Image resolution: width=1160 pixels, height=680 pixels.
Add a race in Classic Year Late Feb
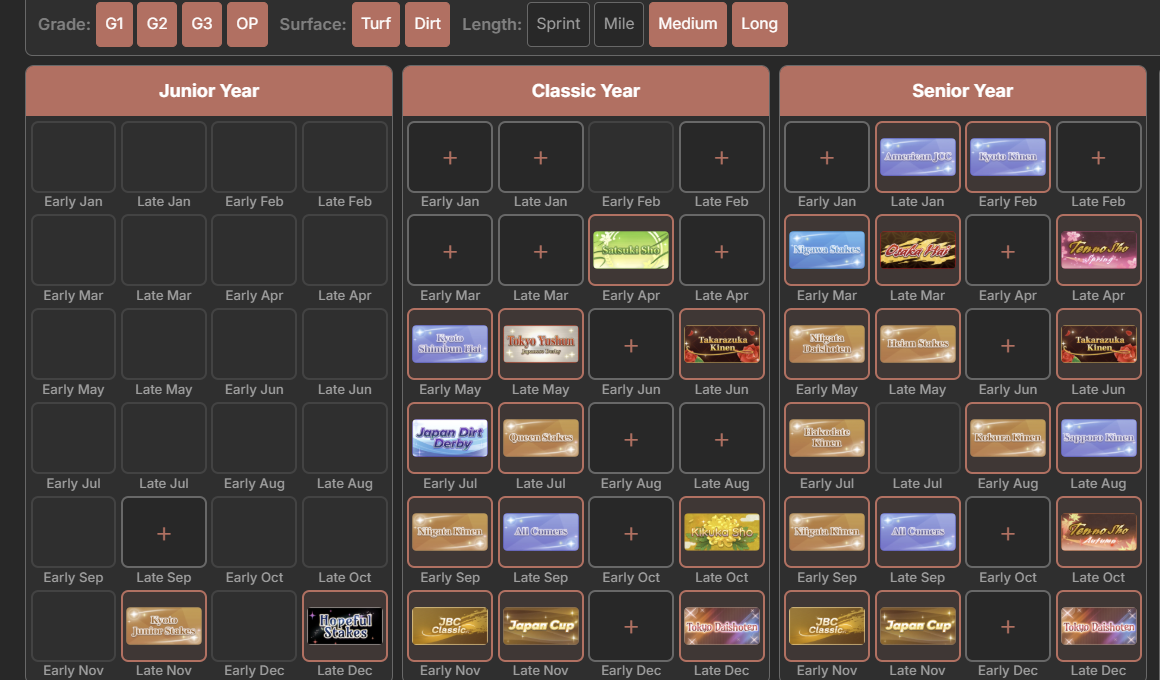click(x=721, y=157)
